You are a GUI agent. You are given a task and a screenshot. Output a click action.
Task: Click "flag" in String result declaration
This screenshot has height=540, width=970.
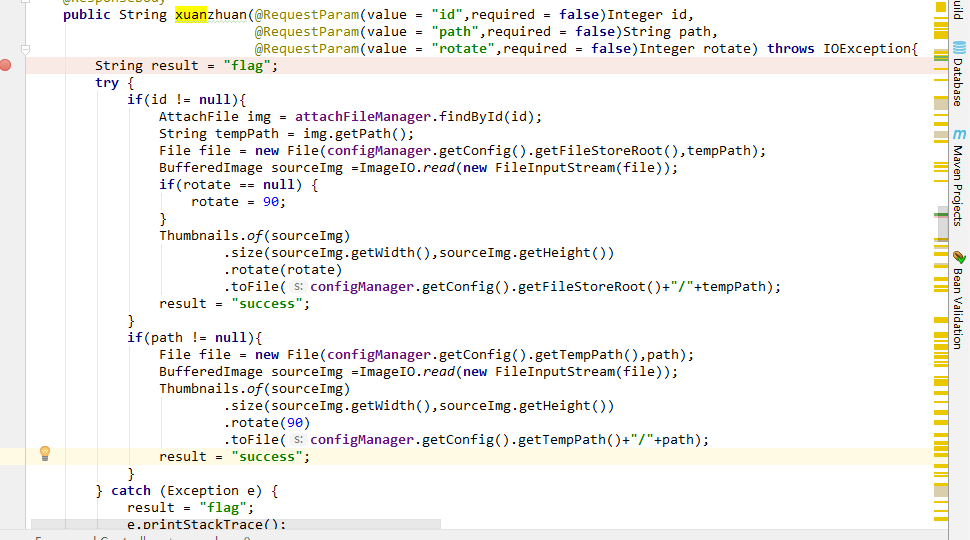247,66
